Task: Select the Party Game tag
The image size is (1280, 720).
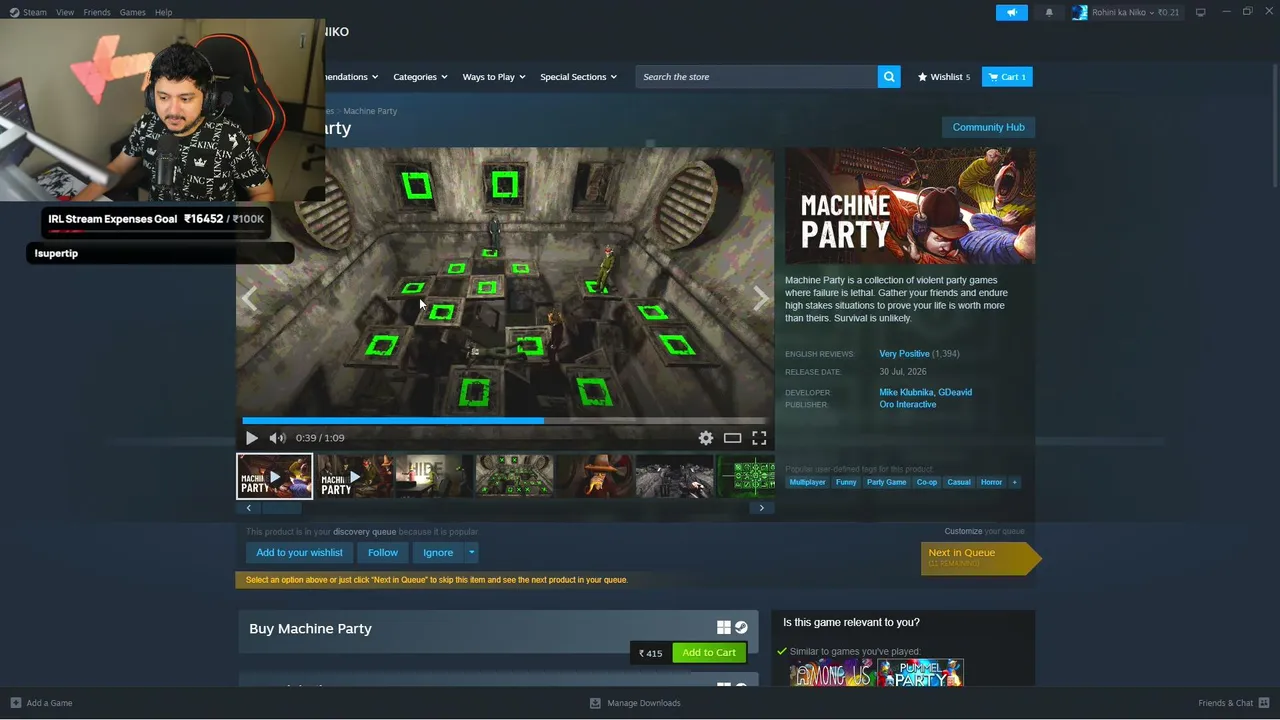Action: (886, 482)
